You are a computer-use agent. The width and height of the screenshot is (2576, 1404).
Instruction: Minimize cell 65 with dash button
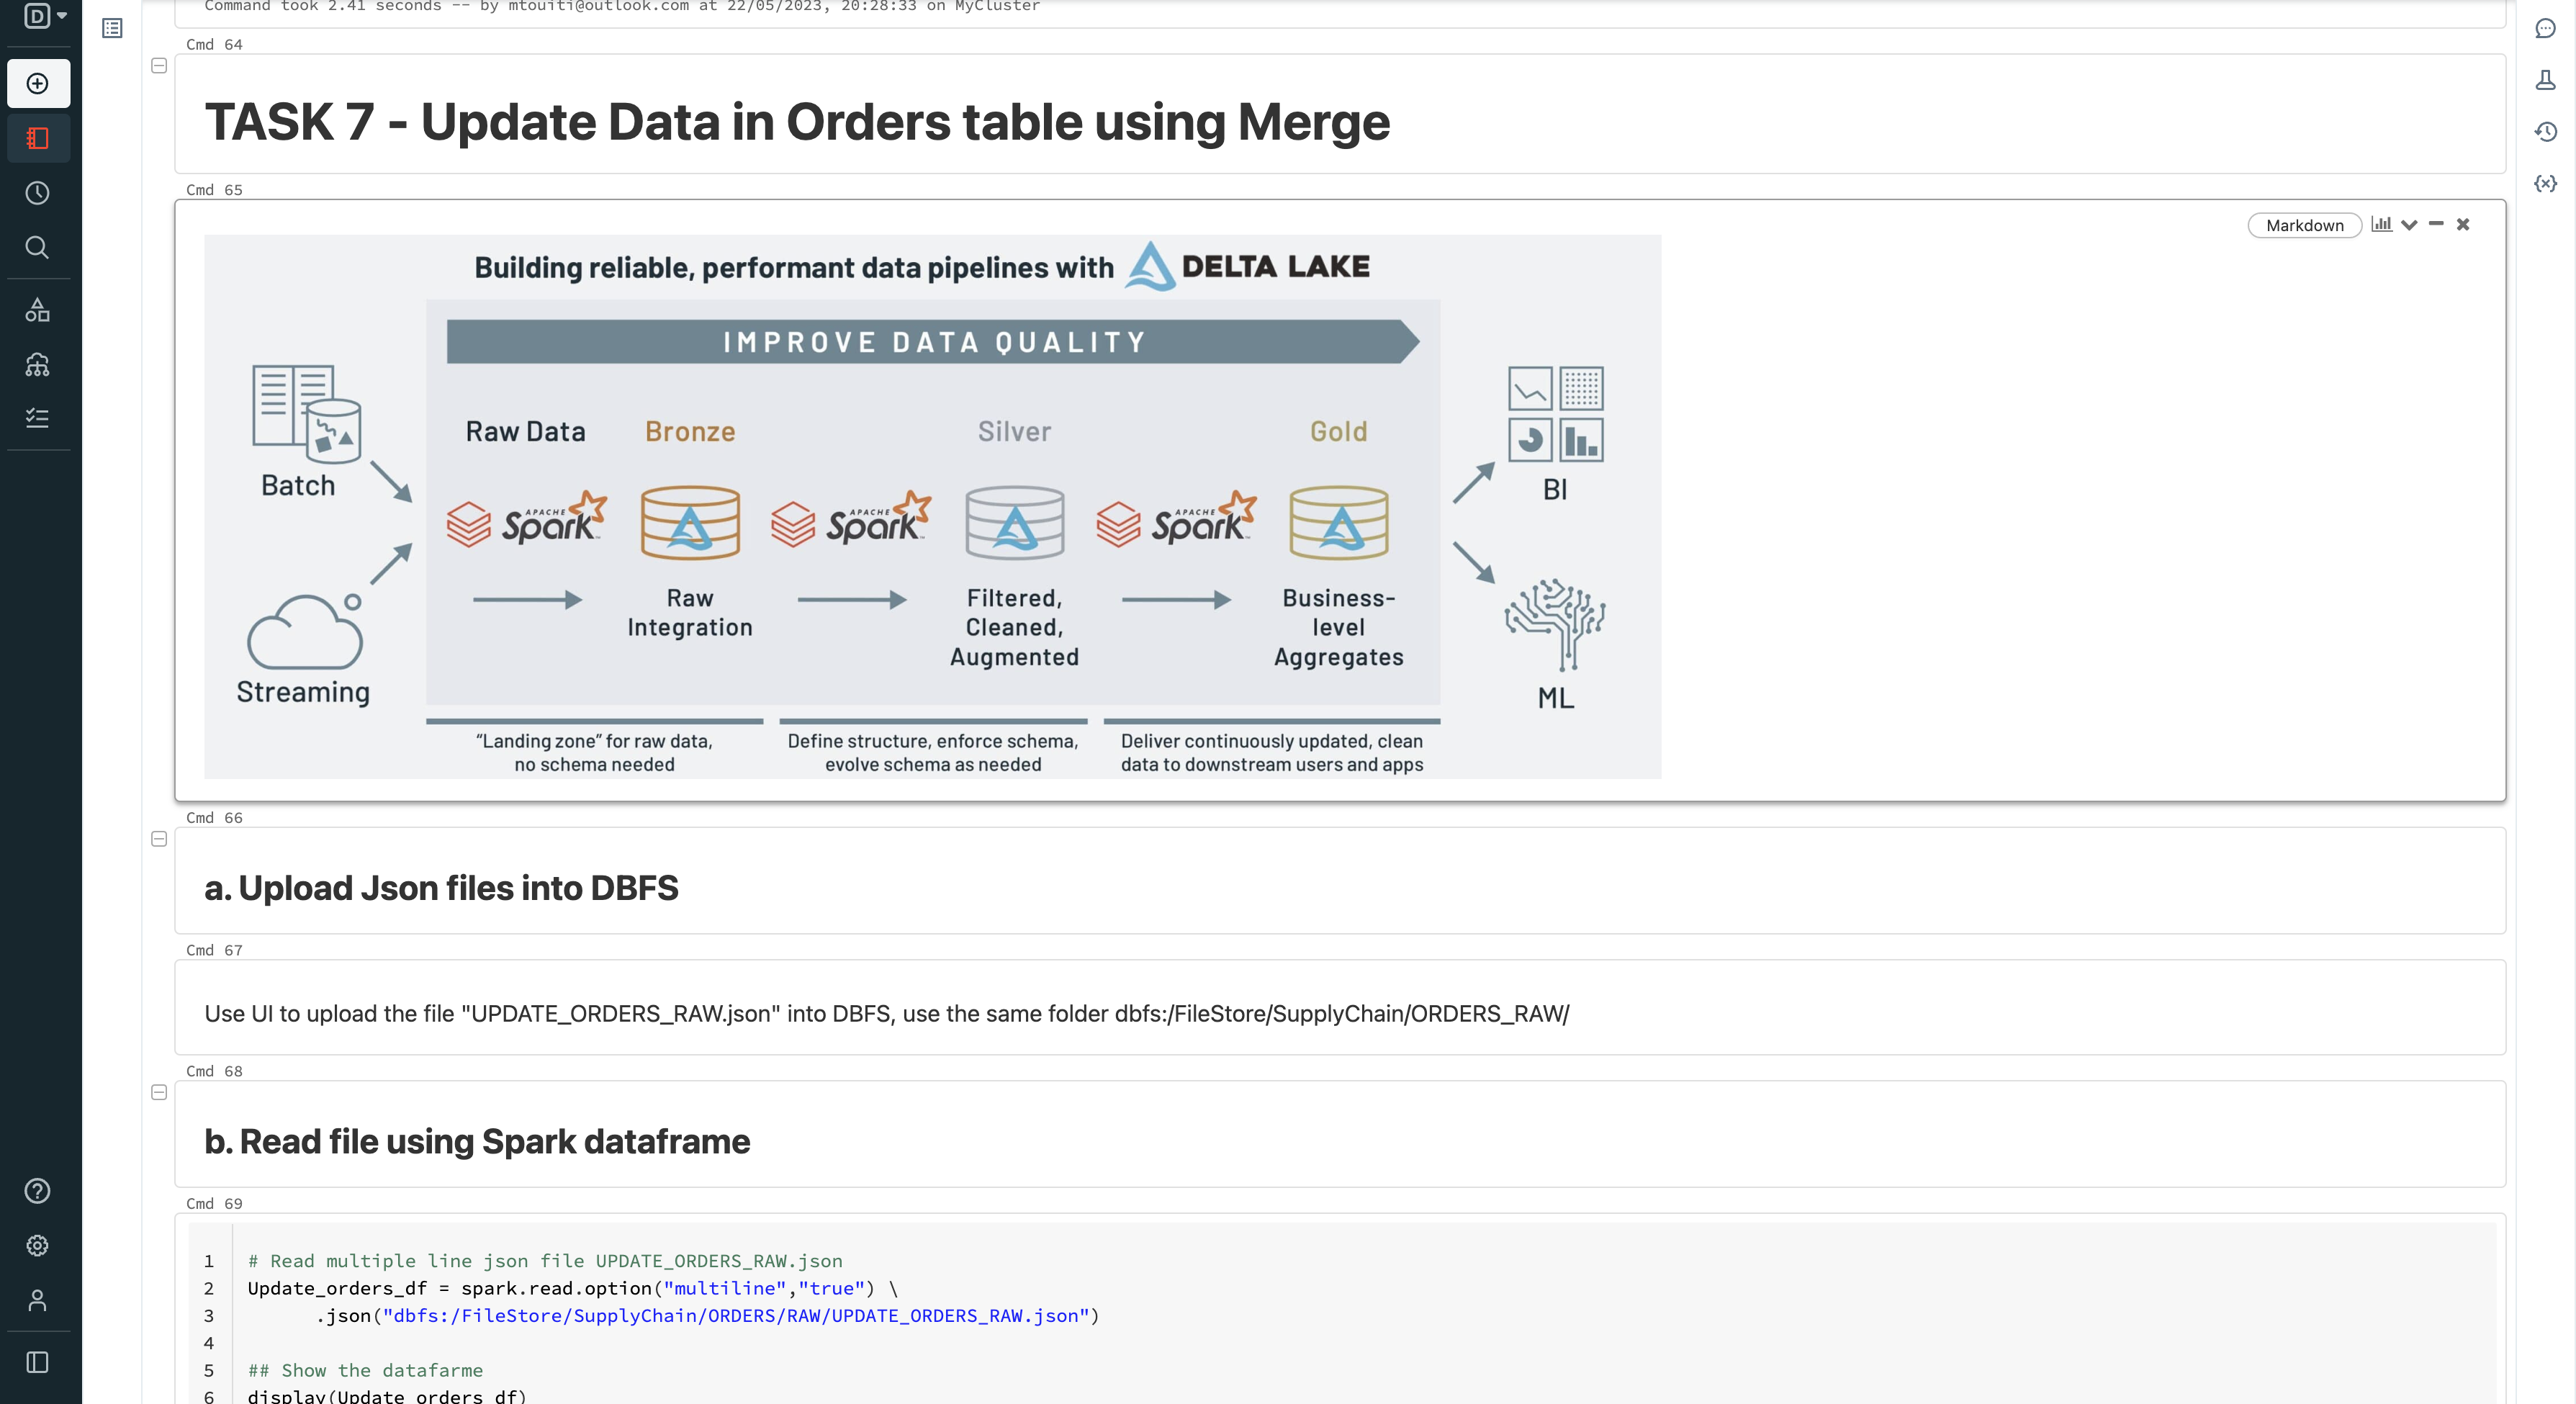pos(2436,224)
